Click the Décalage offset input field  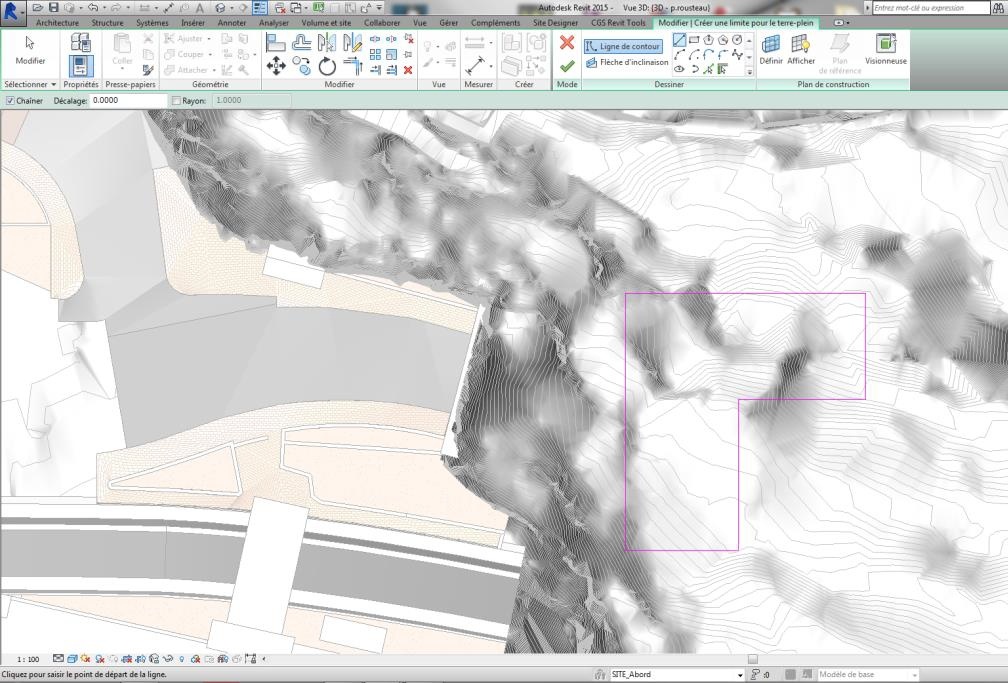pos(127,101)
